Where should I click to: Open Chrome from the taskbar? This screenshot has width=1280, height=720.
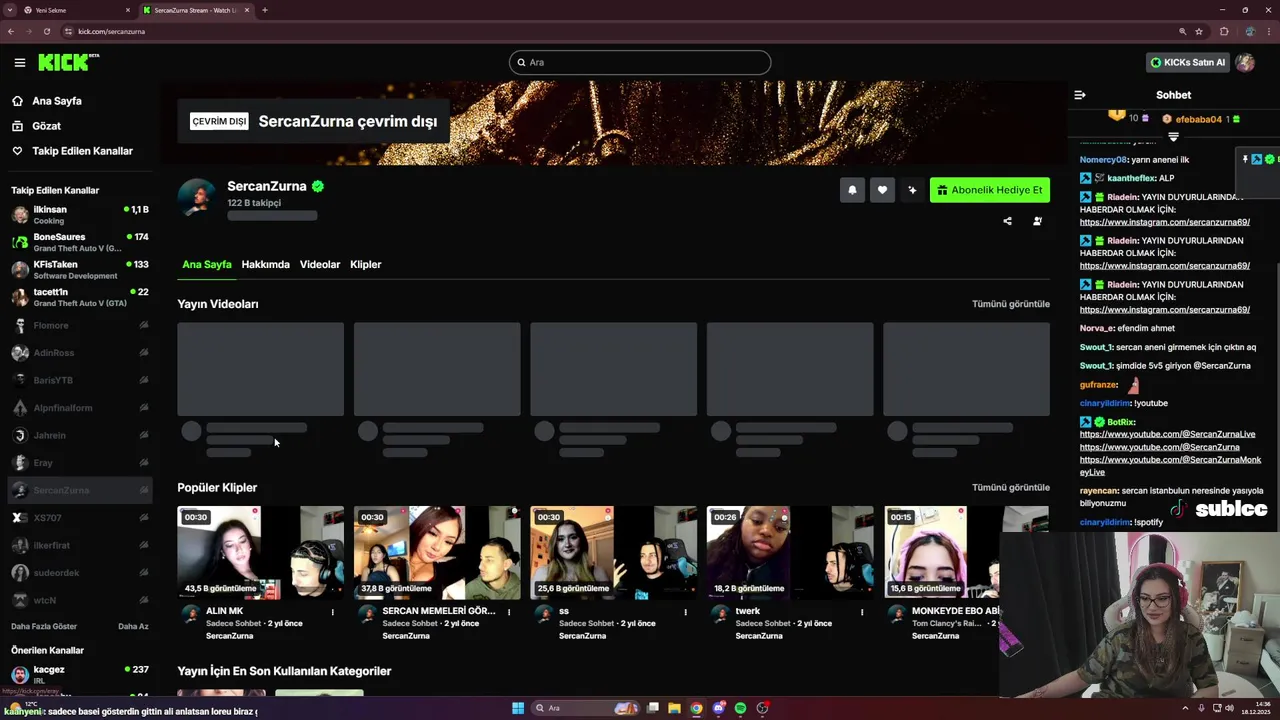696,708
